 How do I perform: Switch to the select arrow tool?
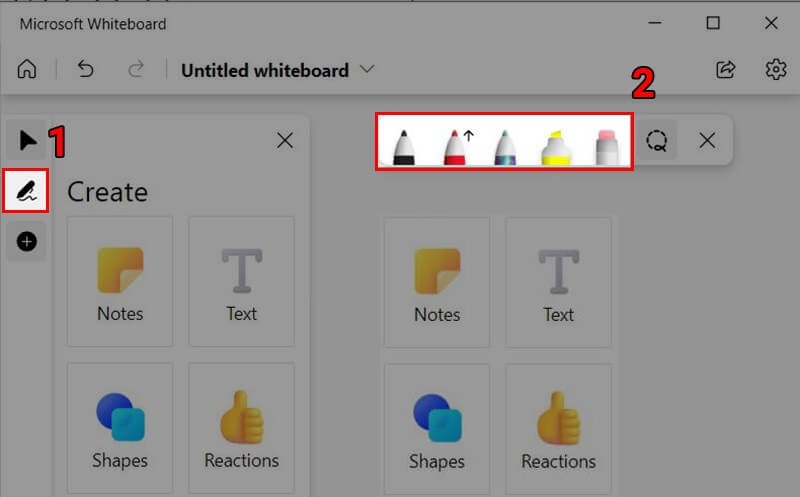[27, 141]
